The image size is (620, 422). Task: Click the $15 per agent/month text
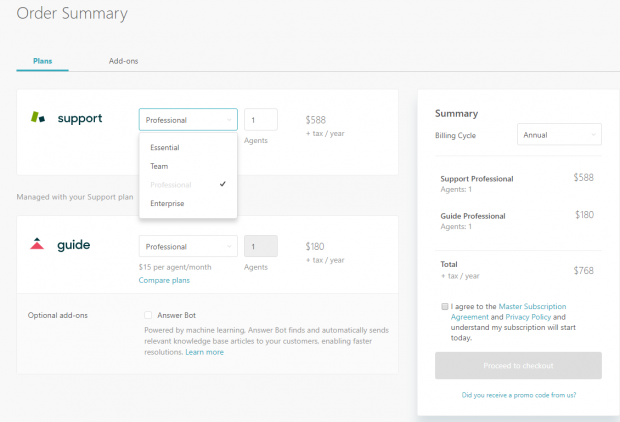pos(175,267)
